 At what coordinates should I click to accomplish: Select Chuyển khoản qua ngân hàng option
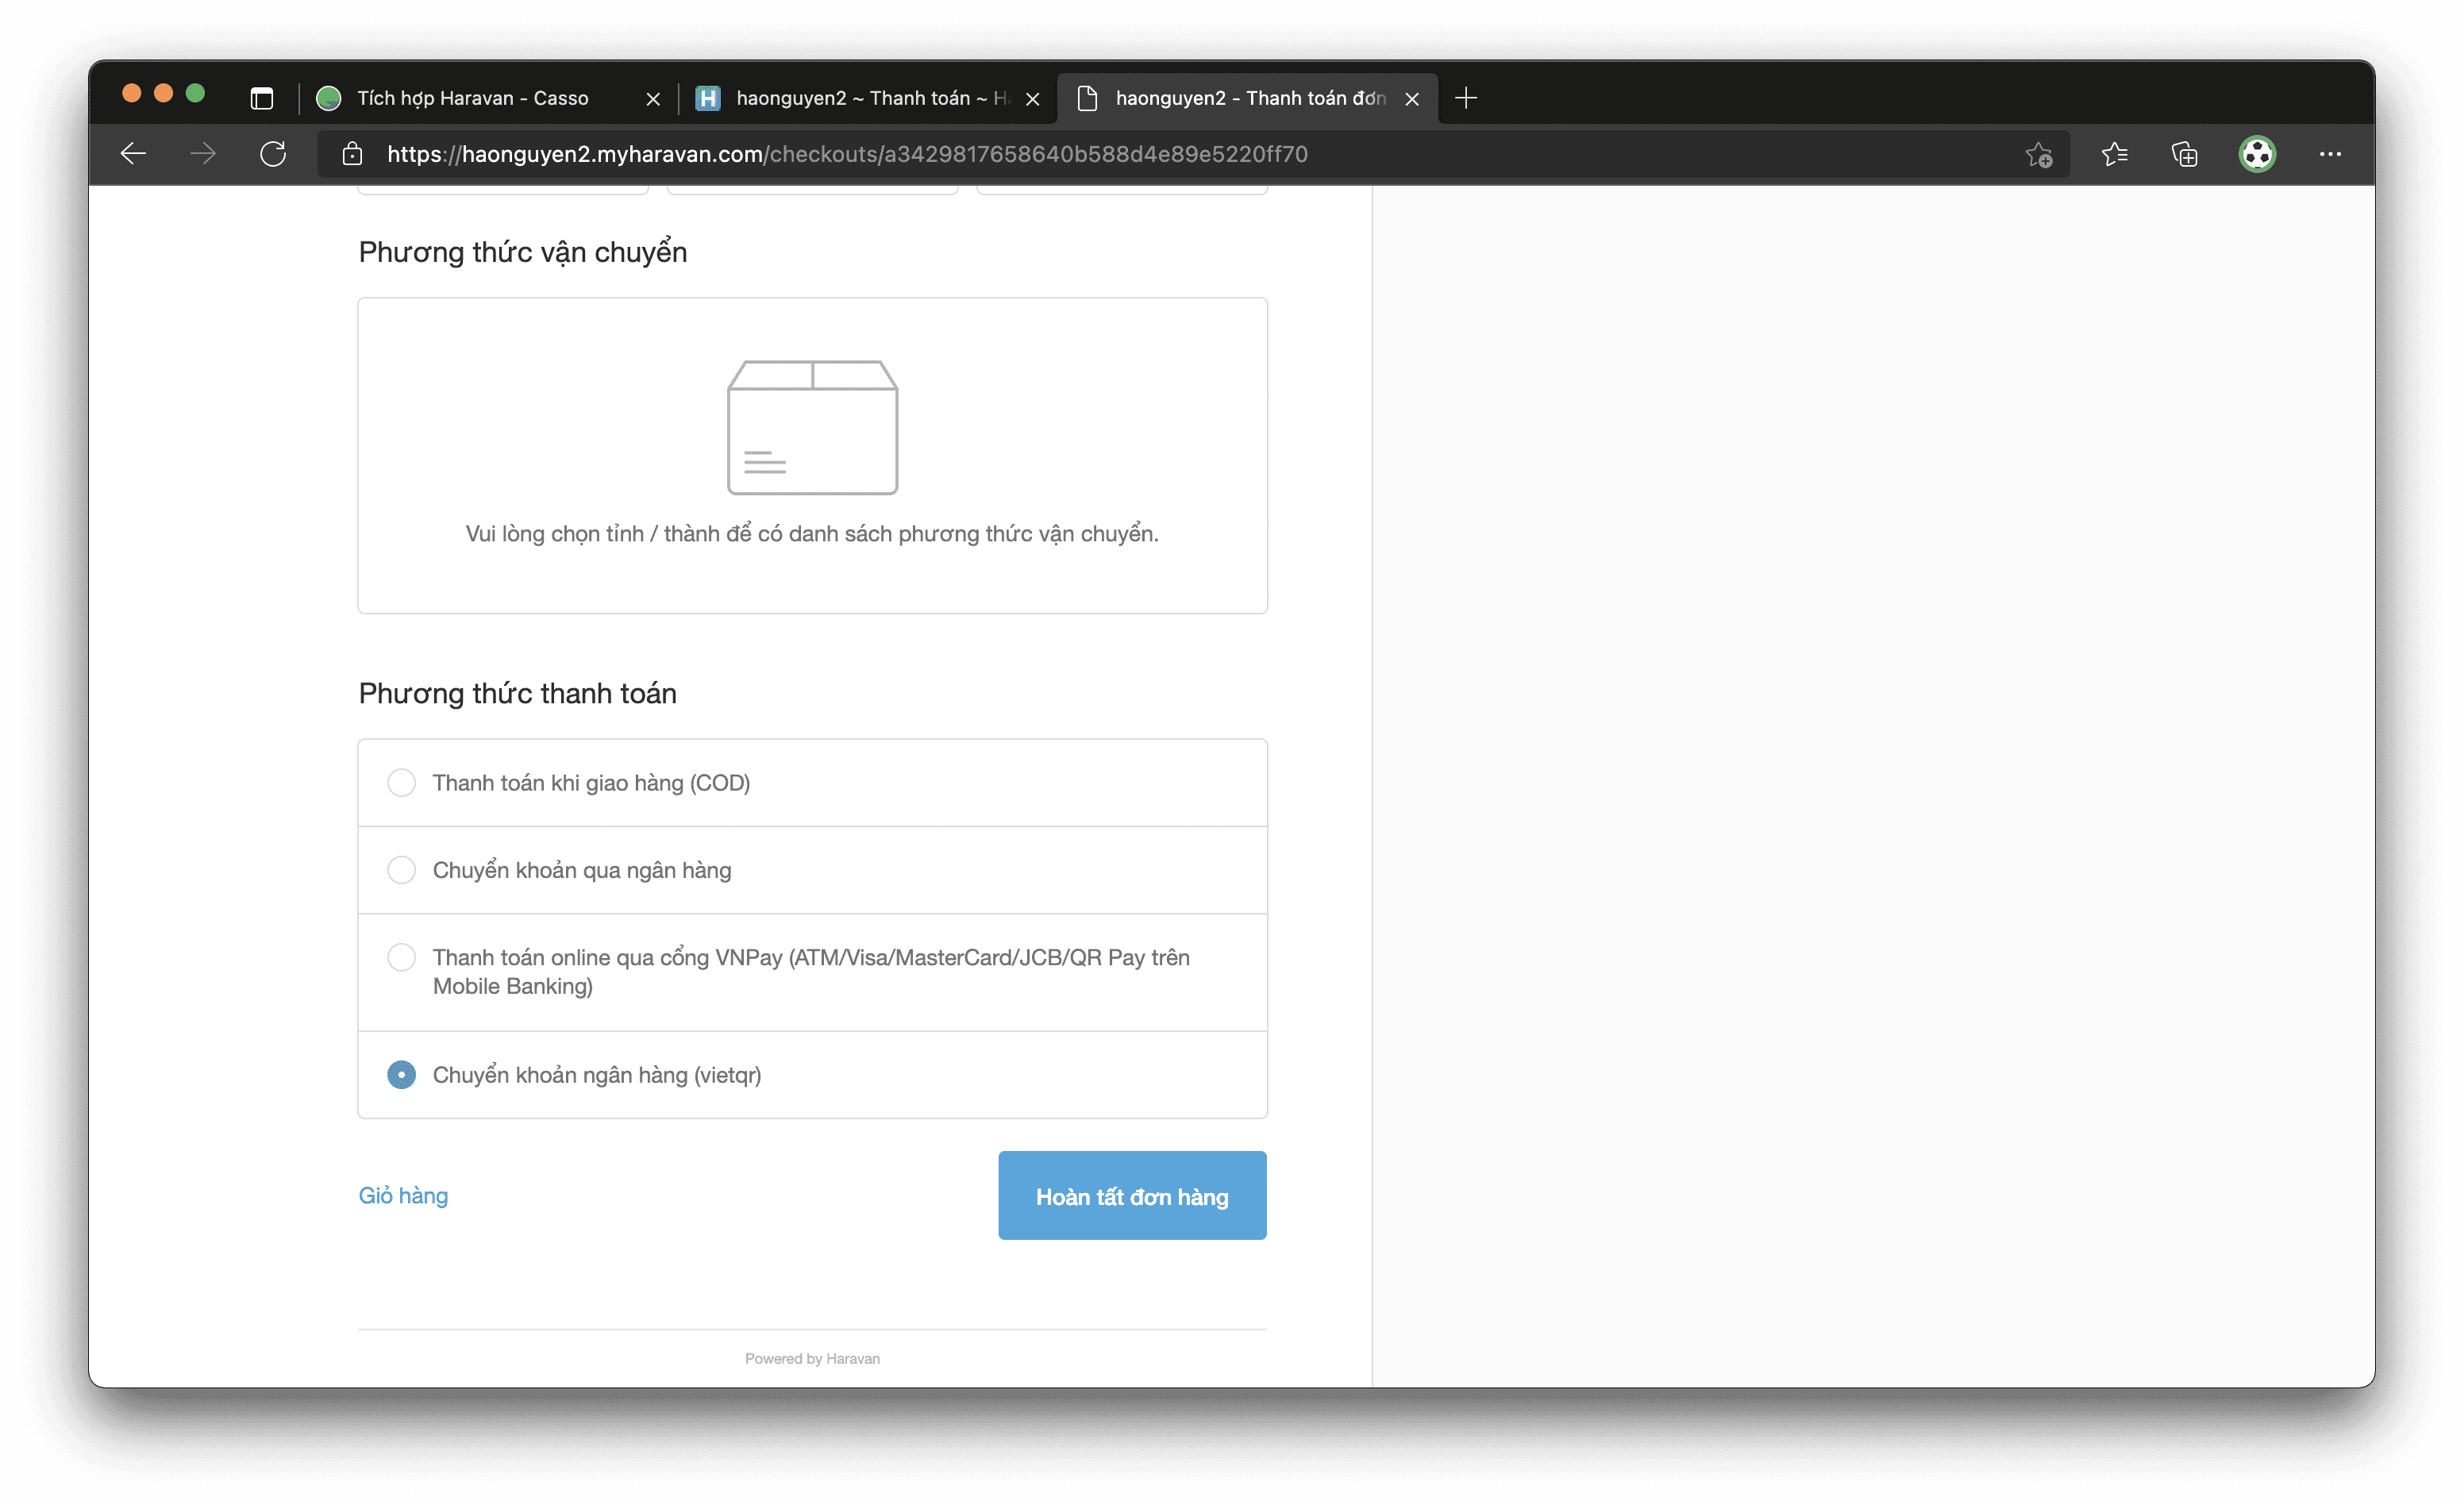coord(812,870)
